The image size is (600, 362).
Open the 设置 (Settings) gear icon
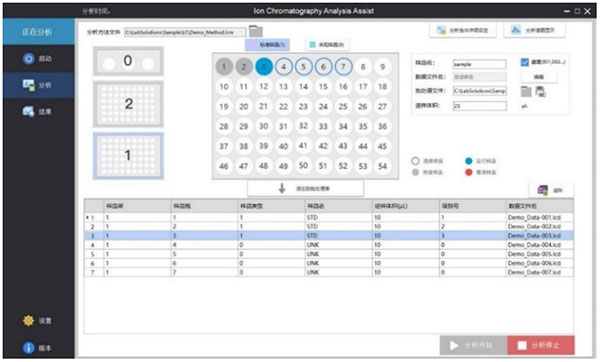point(28,320)
